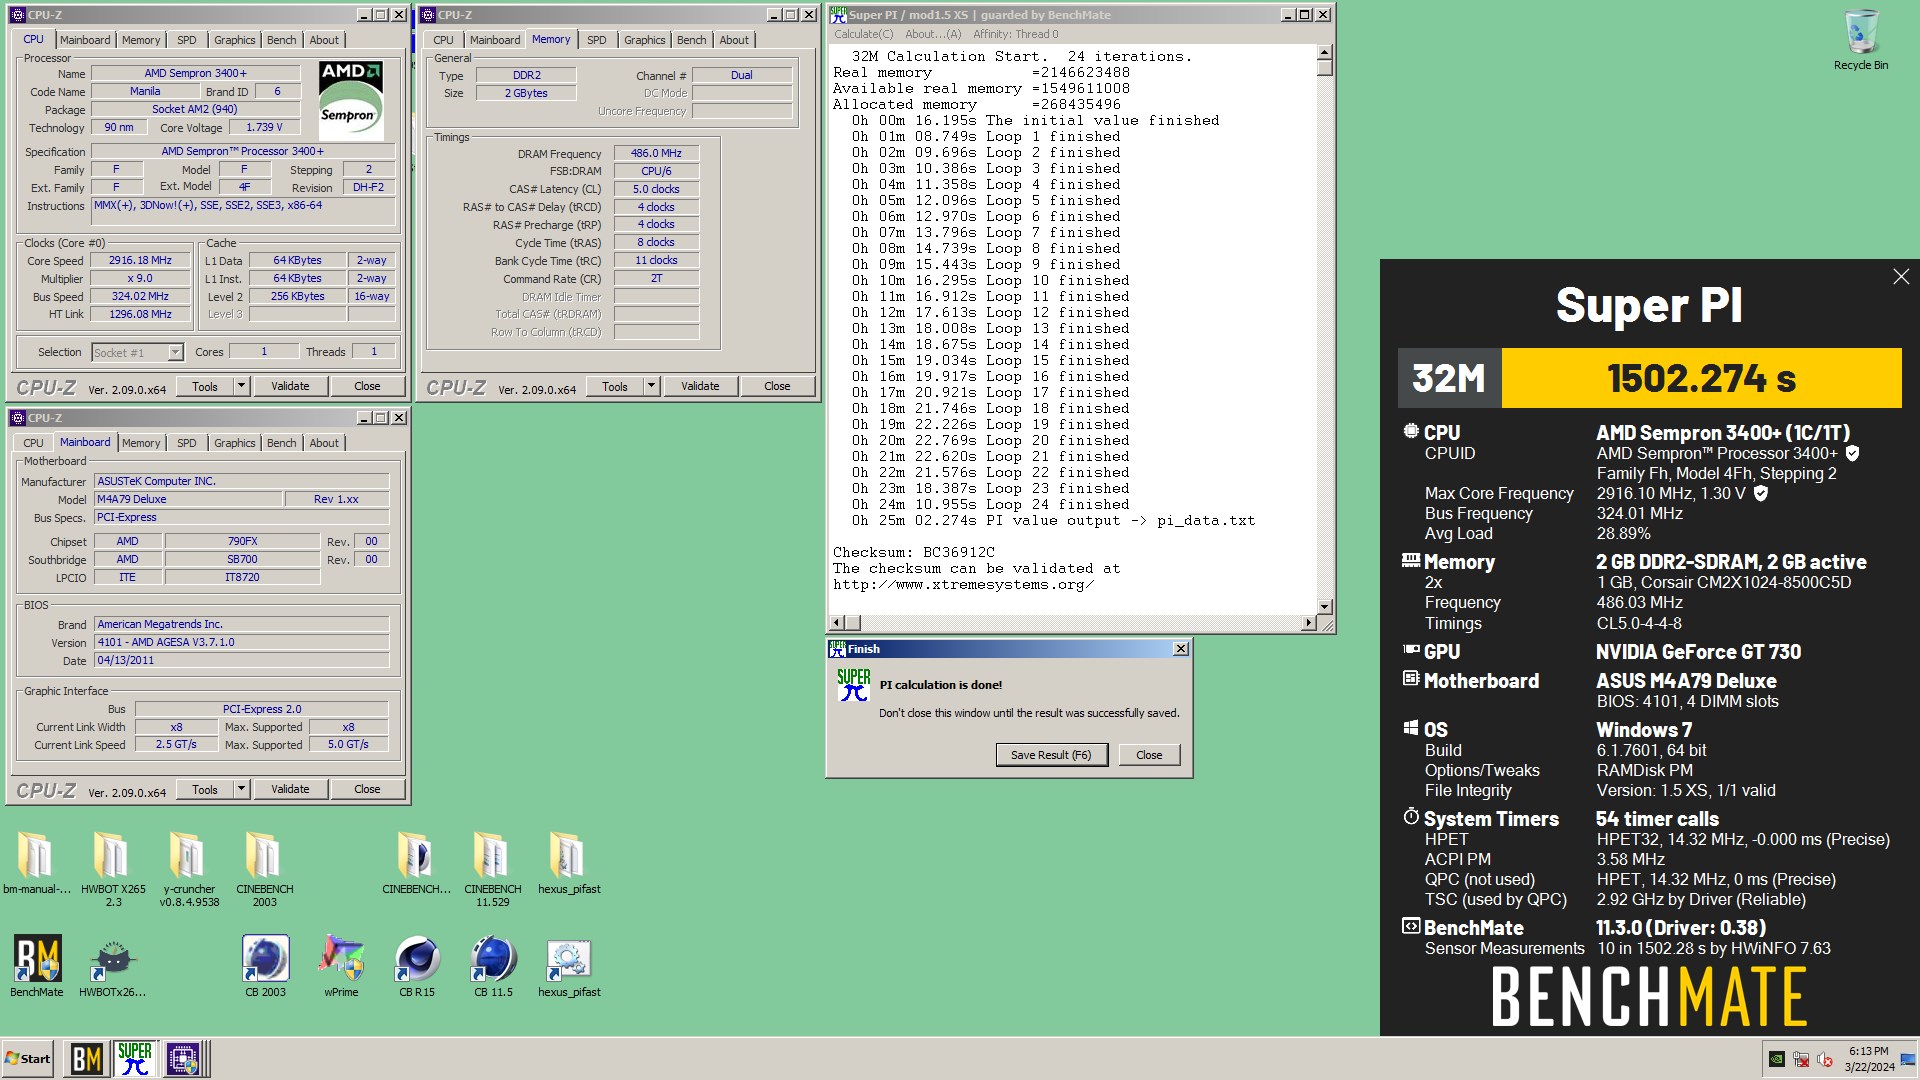Launch the CB 2003 shortcut

[x=265, y=966]
